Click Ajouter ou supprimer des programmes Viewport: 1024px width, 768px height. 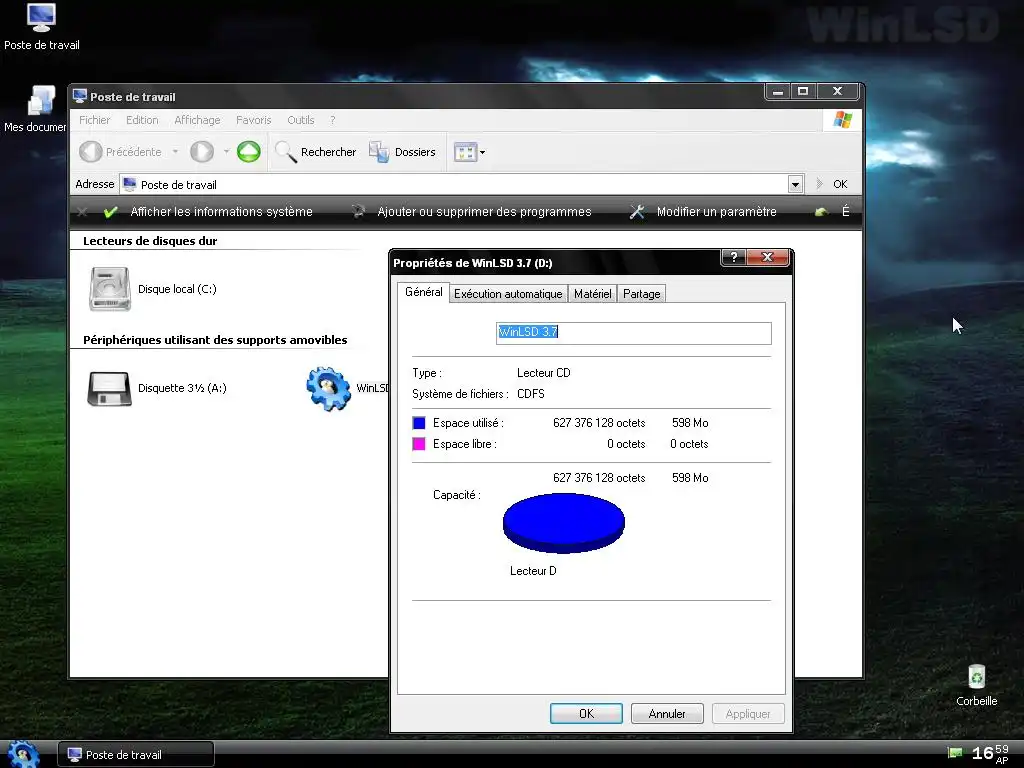point(484,212)
